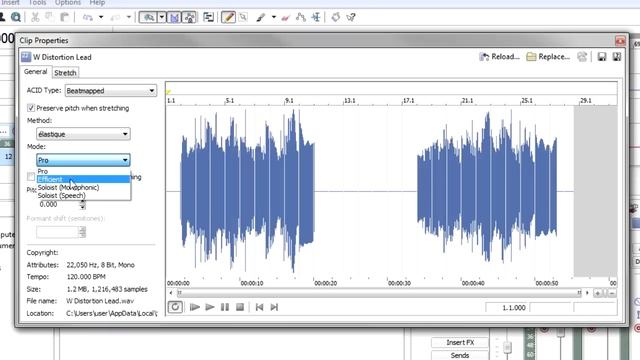
Task: Select the Selection tool beside pencil
Action: click(243, 17)
